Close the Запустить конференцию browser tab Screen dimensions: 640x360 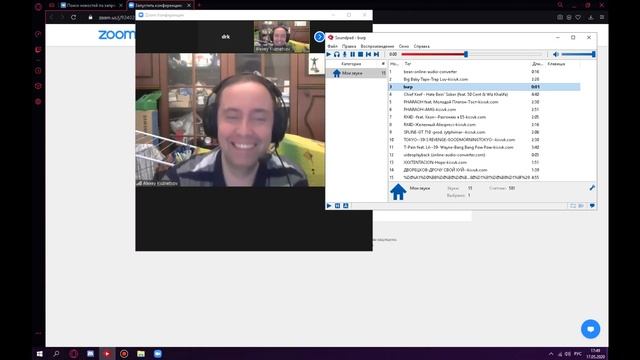tap(189, 5)
